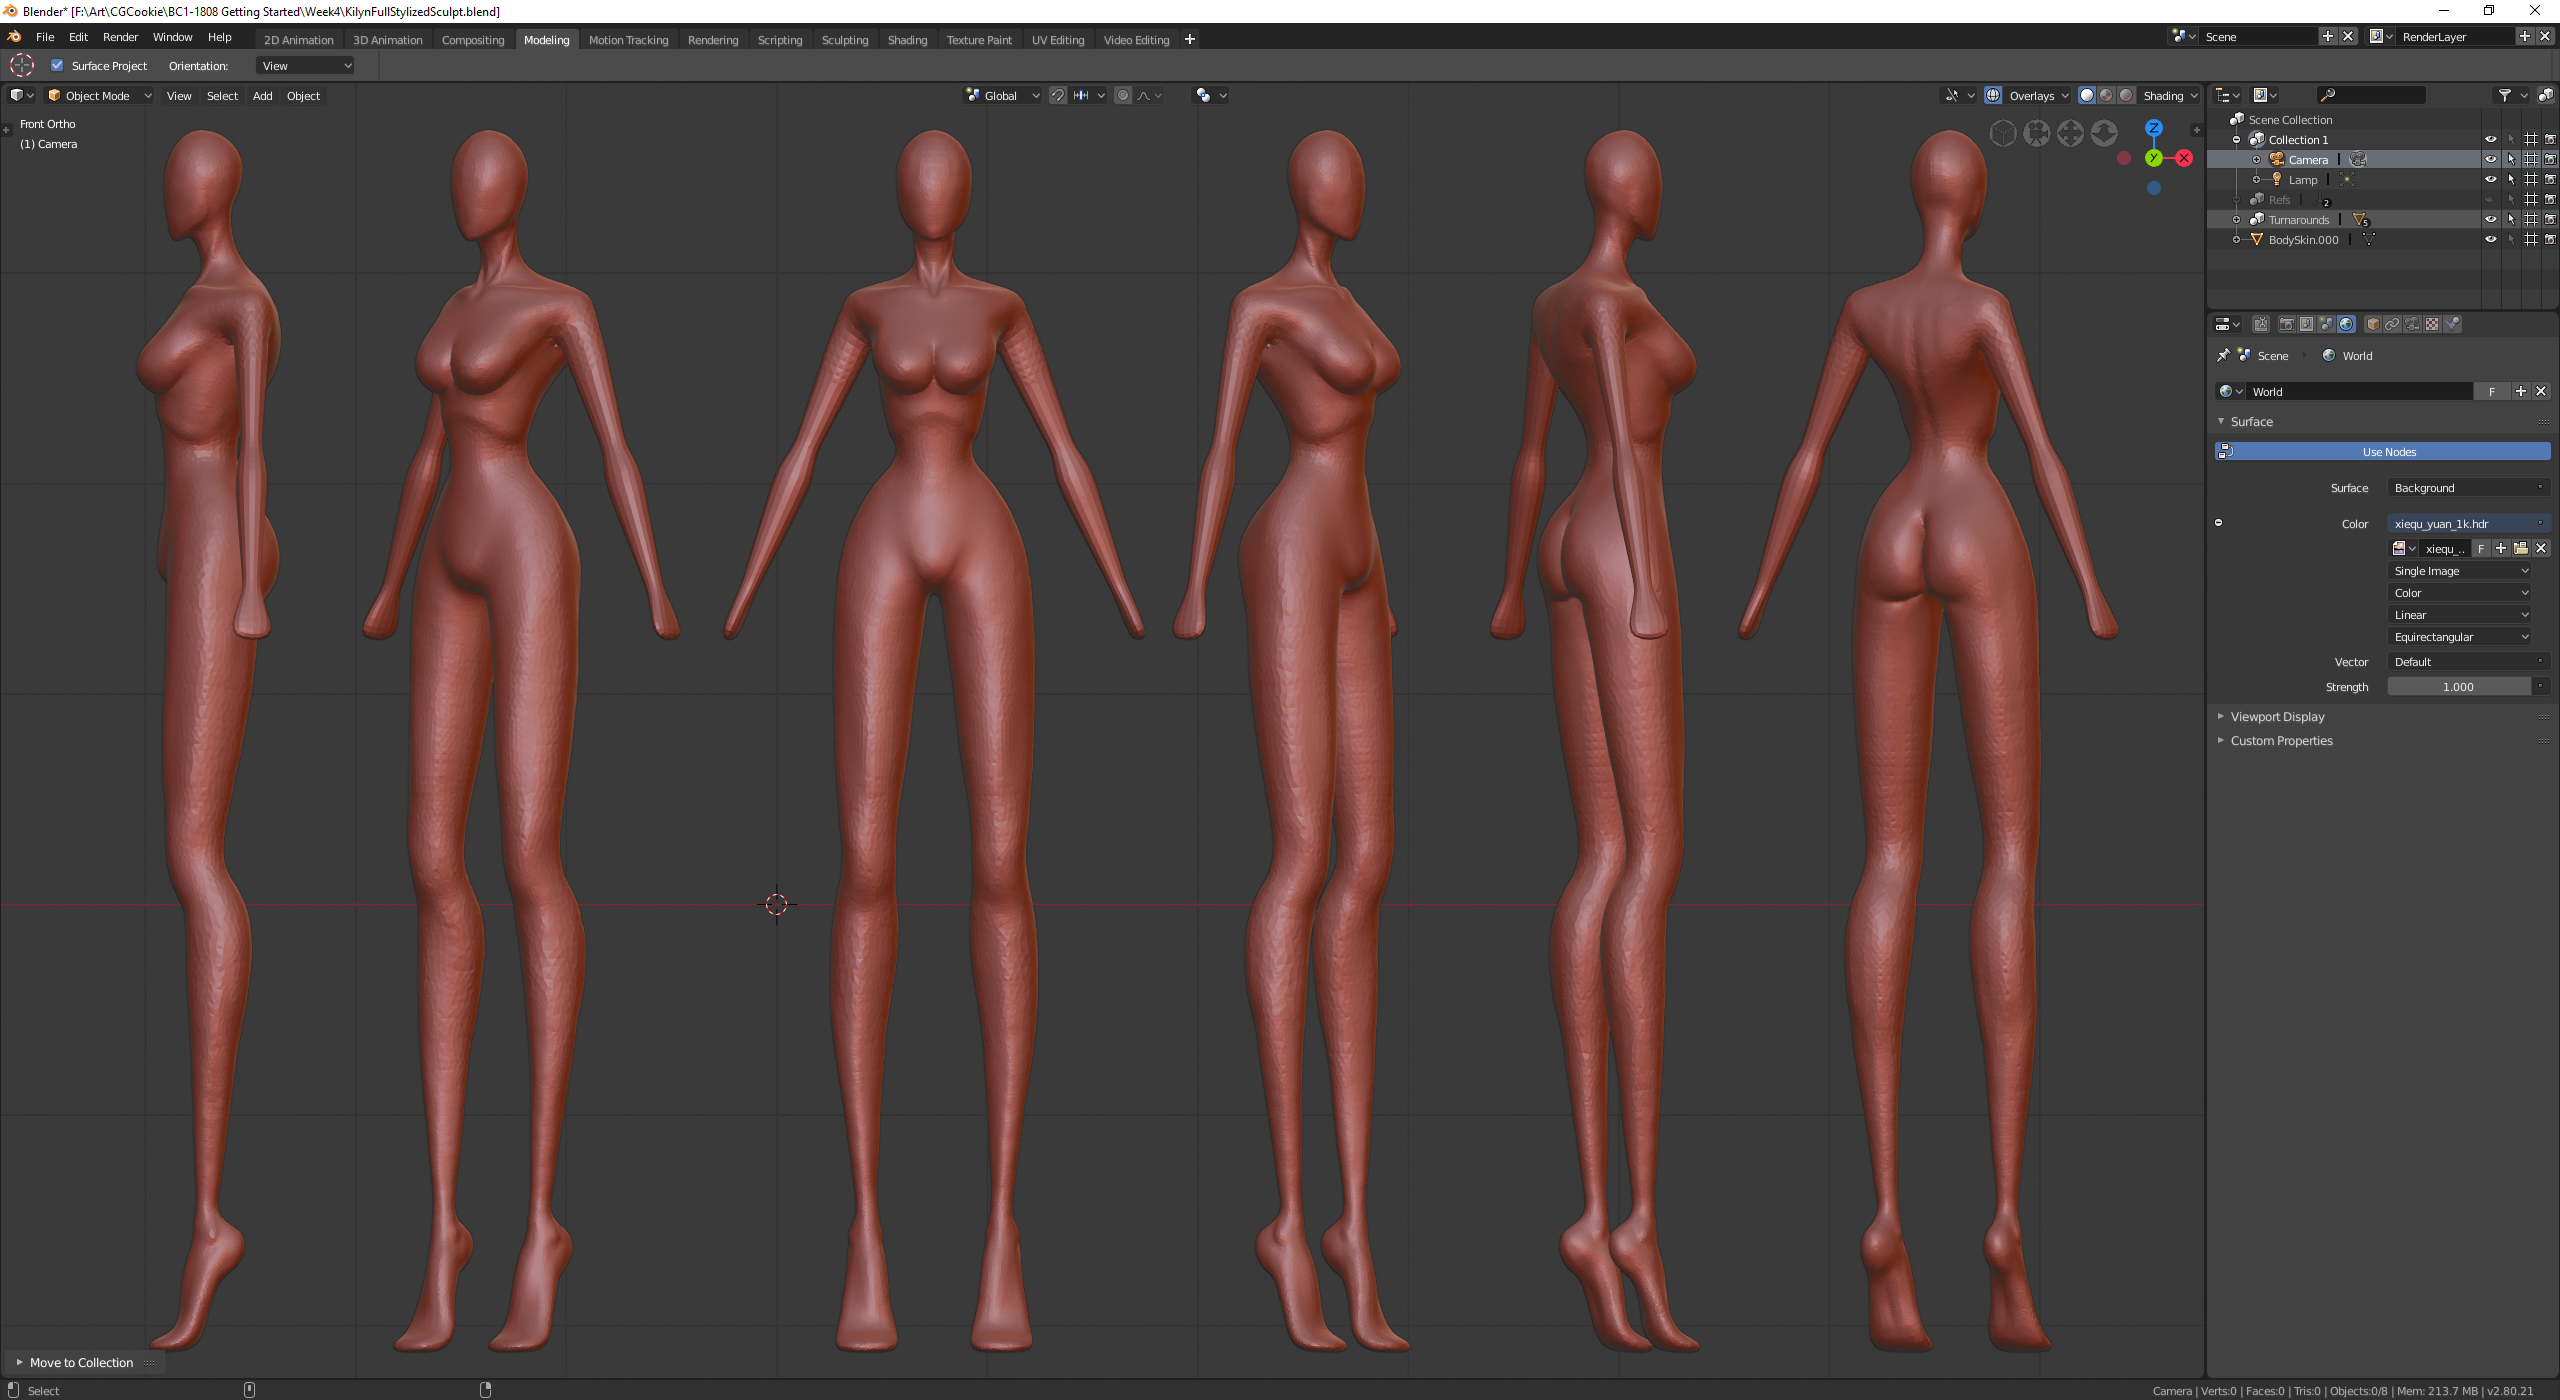2560x1400 pixels.
Task: Toggle visibility of BodySkin.000
Action: pyautogui.click(x=2490, y=240)
